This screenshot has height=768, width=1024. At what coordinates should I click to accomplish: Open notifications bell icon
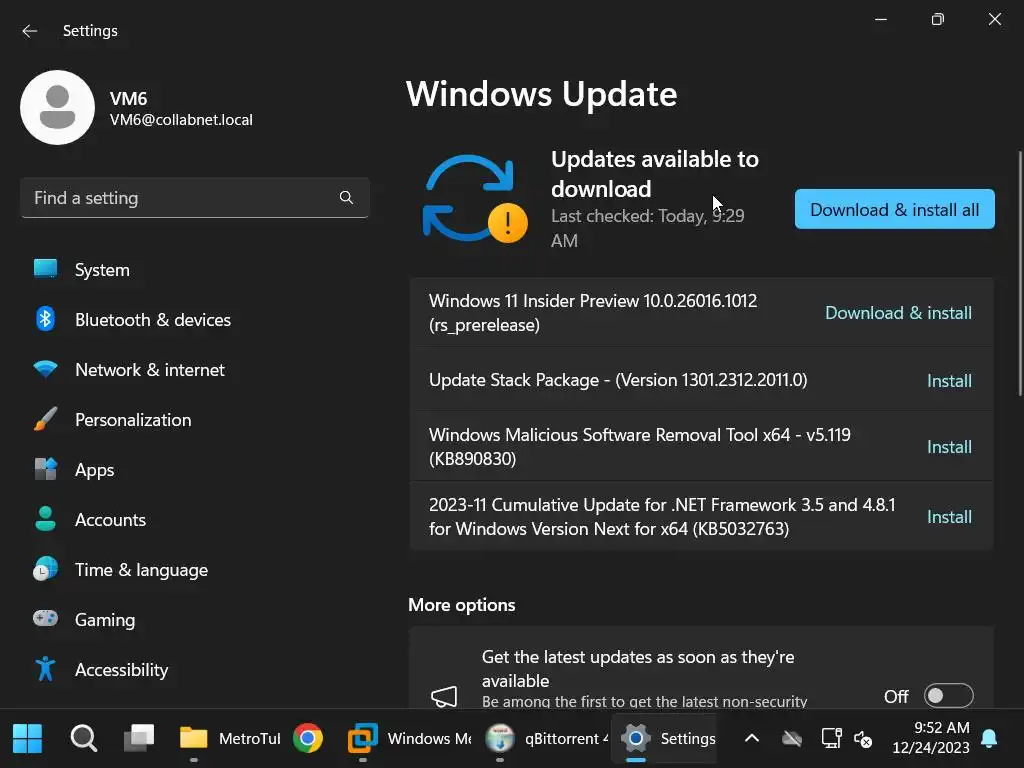coord(989,739)
